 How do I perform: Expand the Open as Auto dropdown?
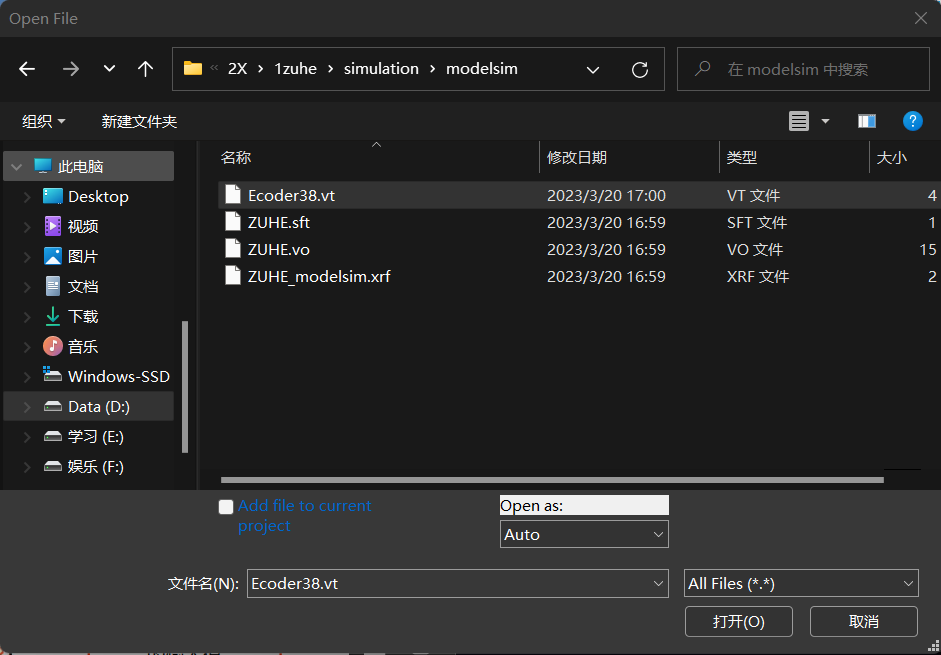click(x=584, y=535)
